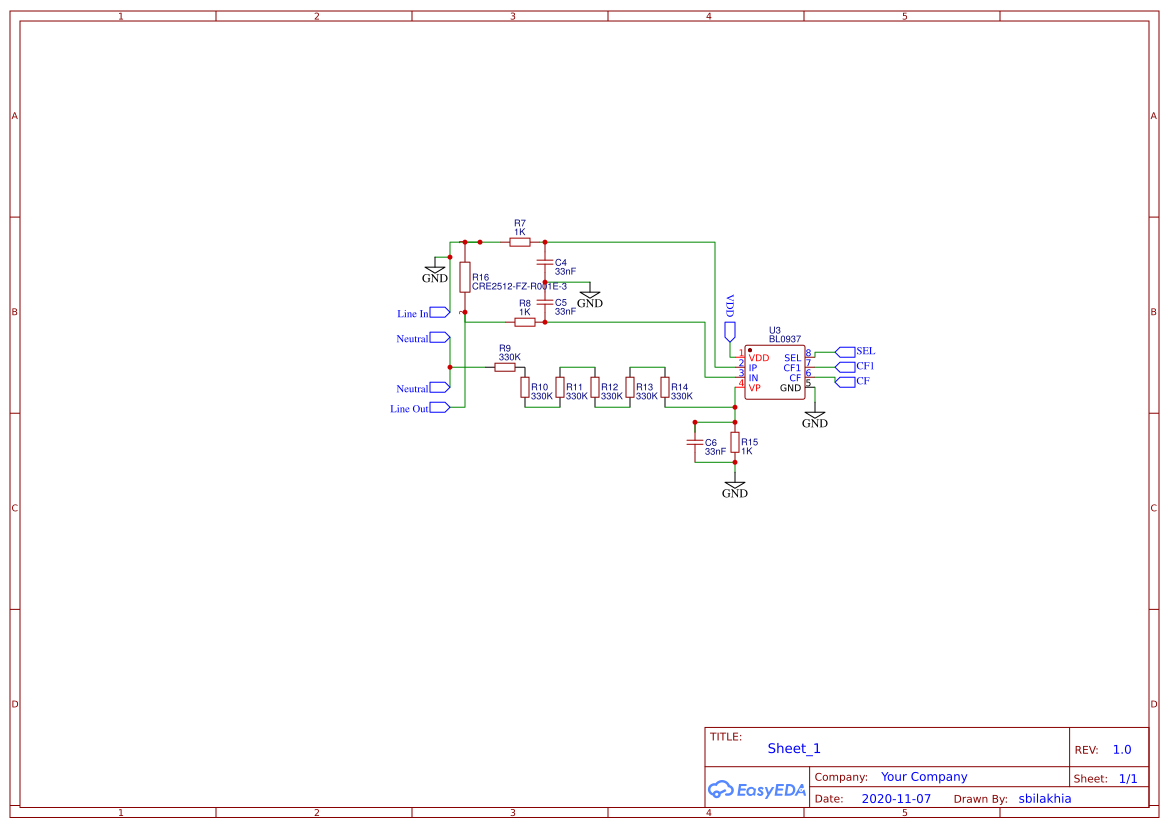1169x828 pixels.
Task: Click the EasyEDA logo in title block
Action: tap(757, 789)
